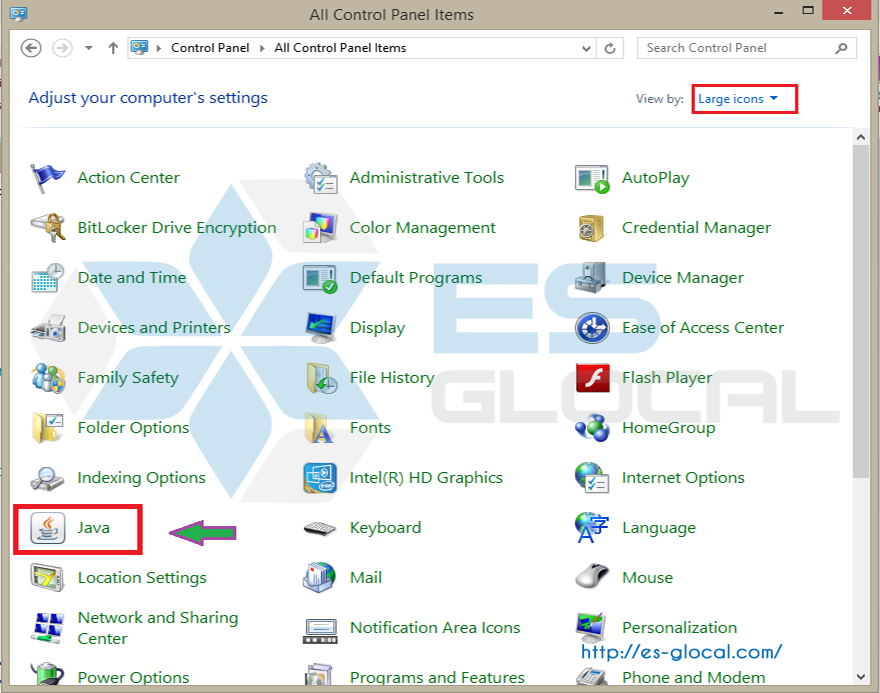880x693 pixels.
Task: Open the Personalization icon
Action: point(591,628)
